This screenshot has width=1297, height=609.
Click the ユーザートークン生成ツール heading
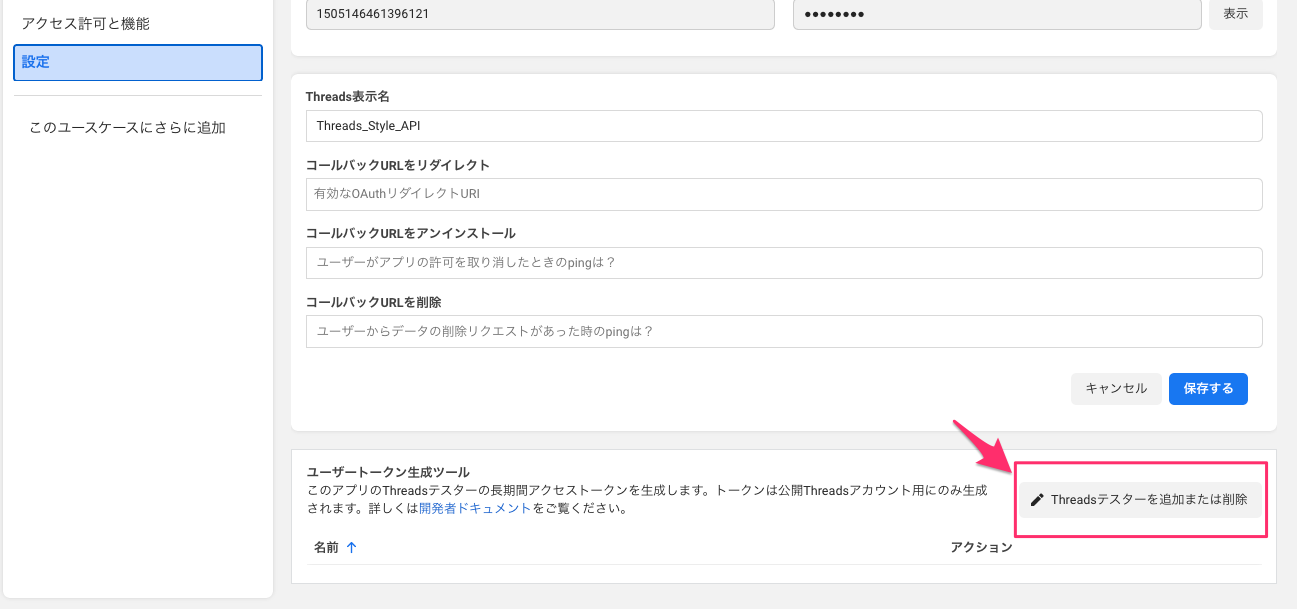point(387,472)
